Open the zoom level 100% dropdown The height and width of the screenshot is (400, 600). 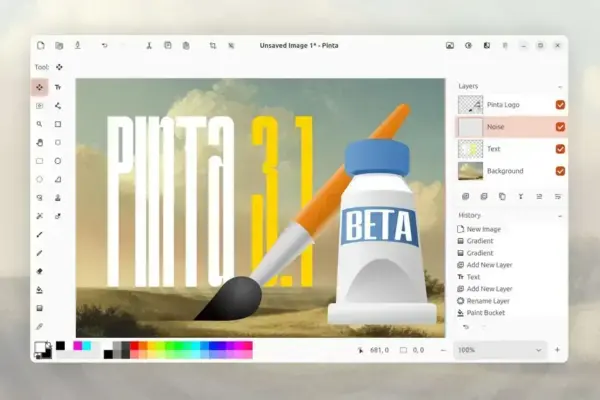click(x=500, y=350)
